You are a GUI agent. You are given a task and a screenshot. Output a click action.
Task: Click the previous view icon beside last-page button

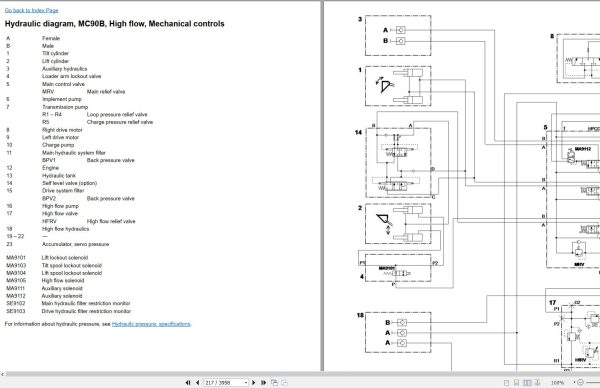[x=274, y=382]
